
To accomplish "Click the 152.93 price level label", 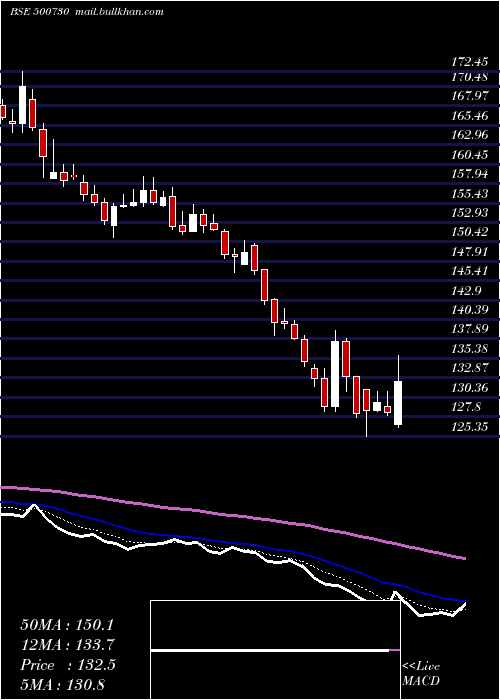I will (x=469, y=213).
